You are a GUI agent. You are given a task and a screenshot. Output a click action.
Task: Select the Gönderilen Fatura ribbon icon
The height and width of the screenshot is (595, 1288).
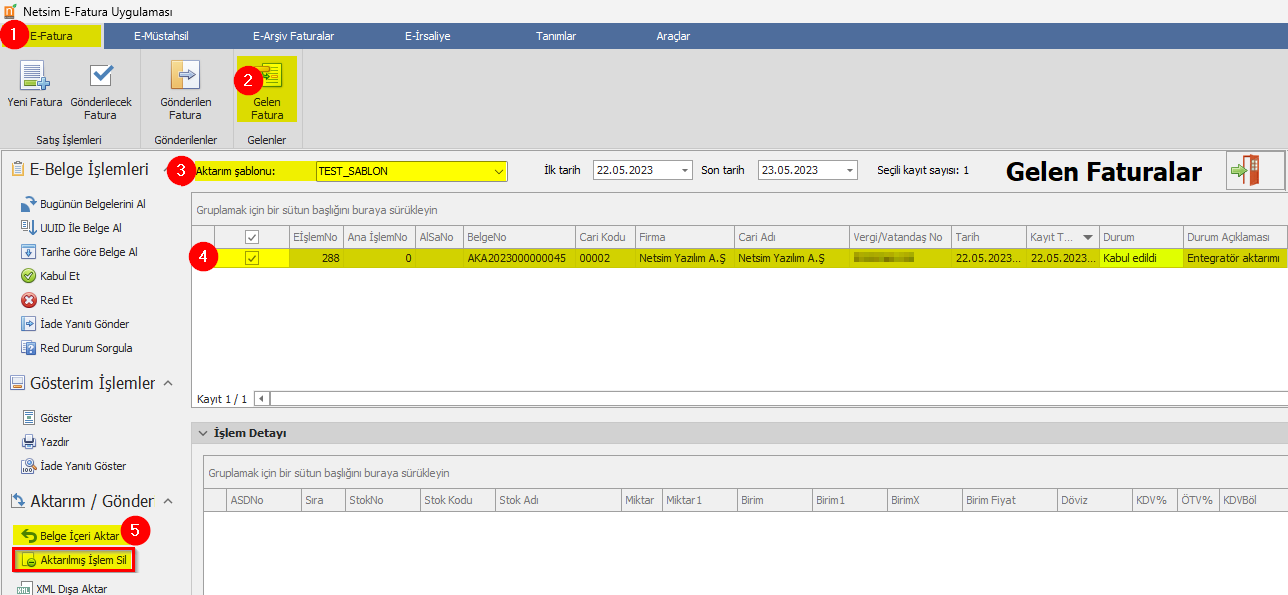click(x=185, y=91)
